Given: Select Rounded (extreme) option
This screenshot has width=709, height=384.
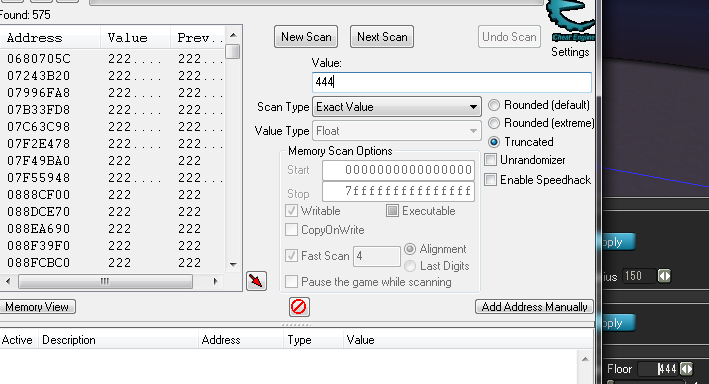Looking at the screenshot, I should [494, 123].
